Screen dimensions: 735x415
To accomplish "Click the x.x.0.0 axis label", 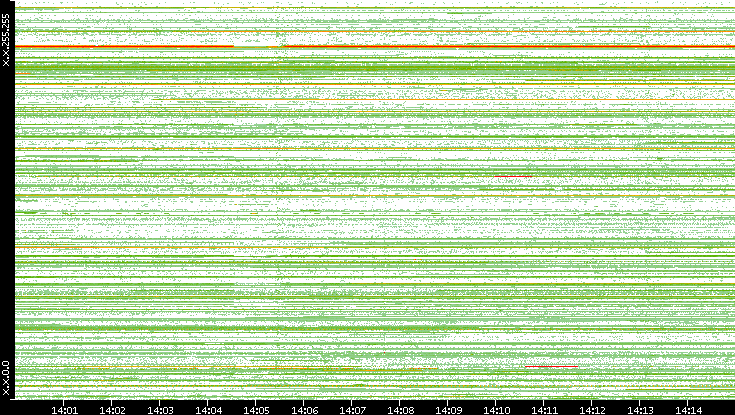I will click(6, 378).
